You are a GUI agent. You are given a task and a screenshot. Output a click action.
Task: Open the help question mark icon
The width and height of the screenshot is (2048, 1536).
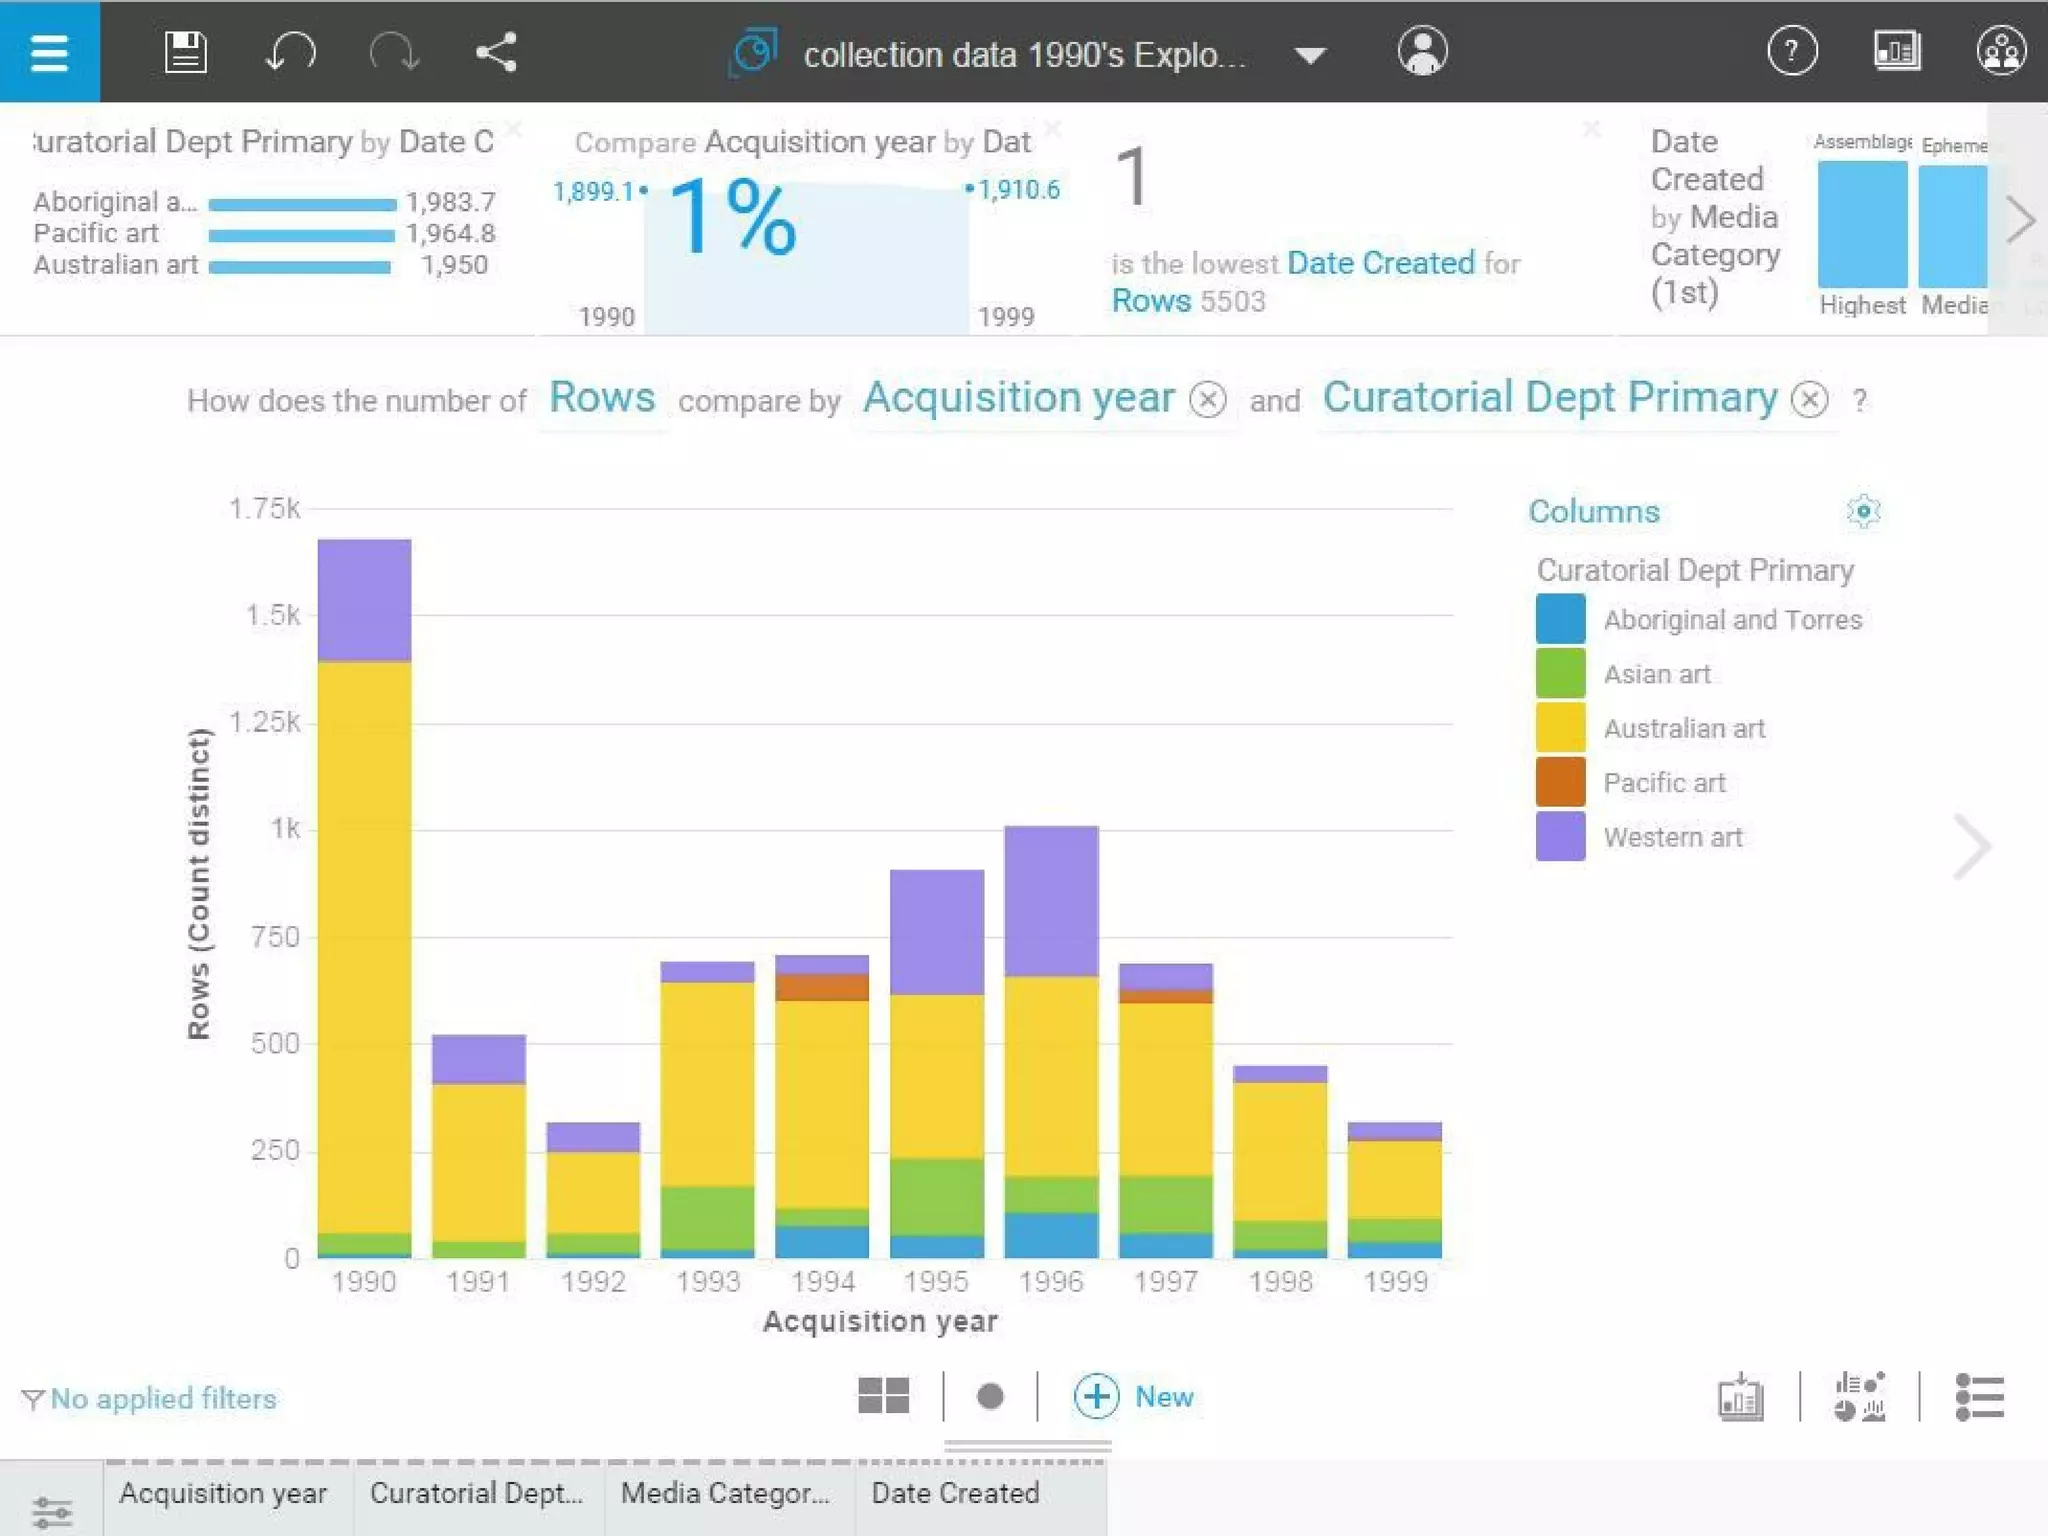tap(1791, 51)
